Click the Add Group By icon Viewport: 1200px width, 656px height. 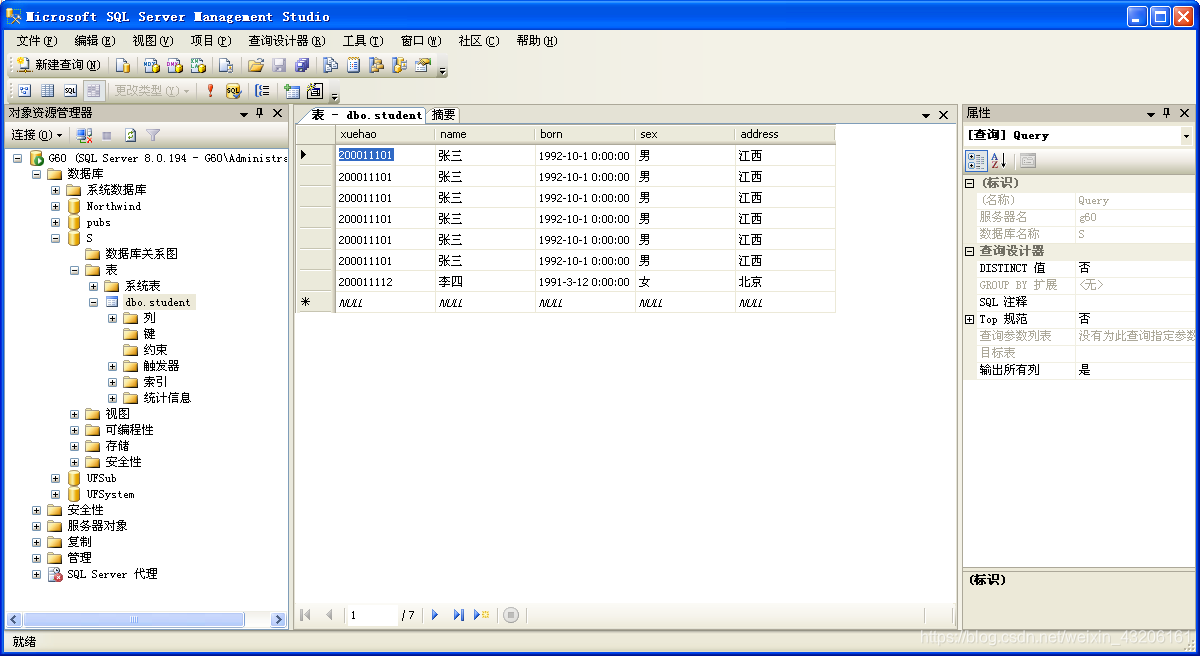tap(263, 90)
